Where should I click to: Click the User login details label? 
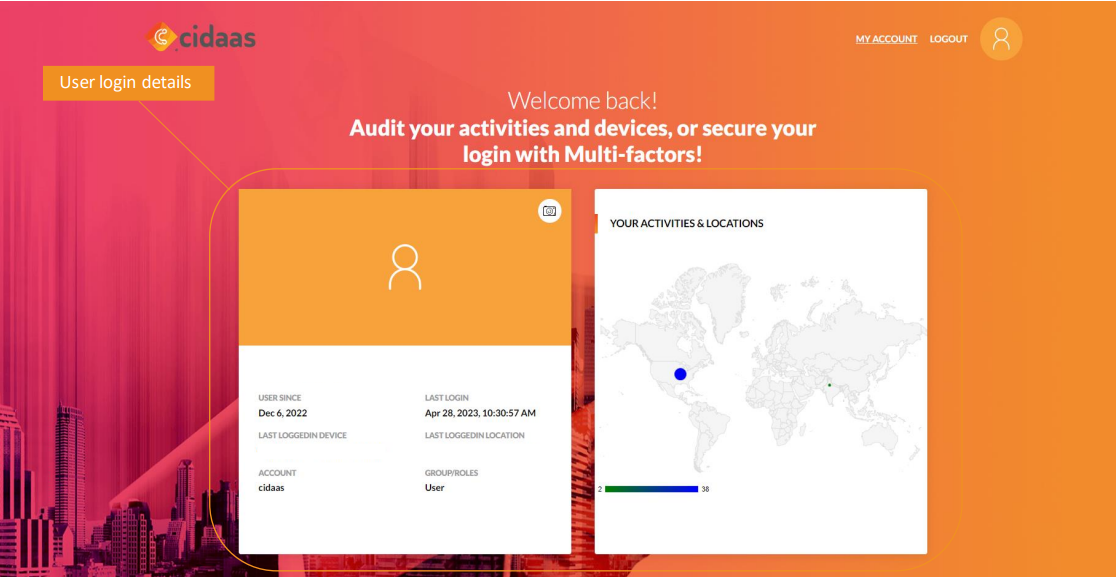[127, 83]
